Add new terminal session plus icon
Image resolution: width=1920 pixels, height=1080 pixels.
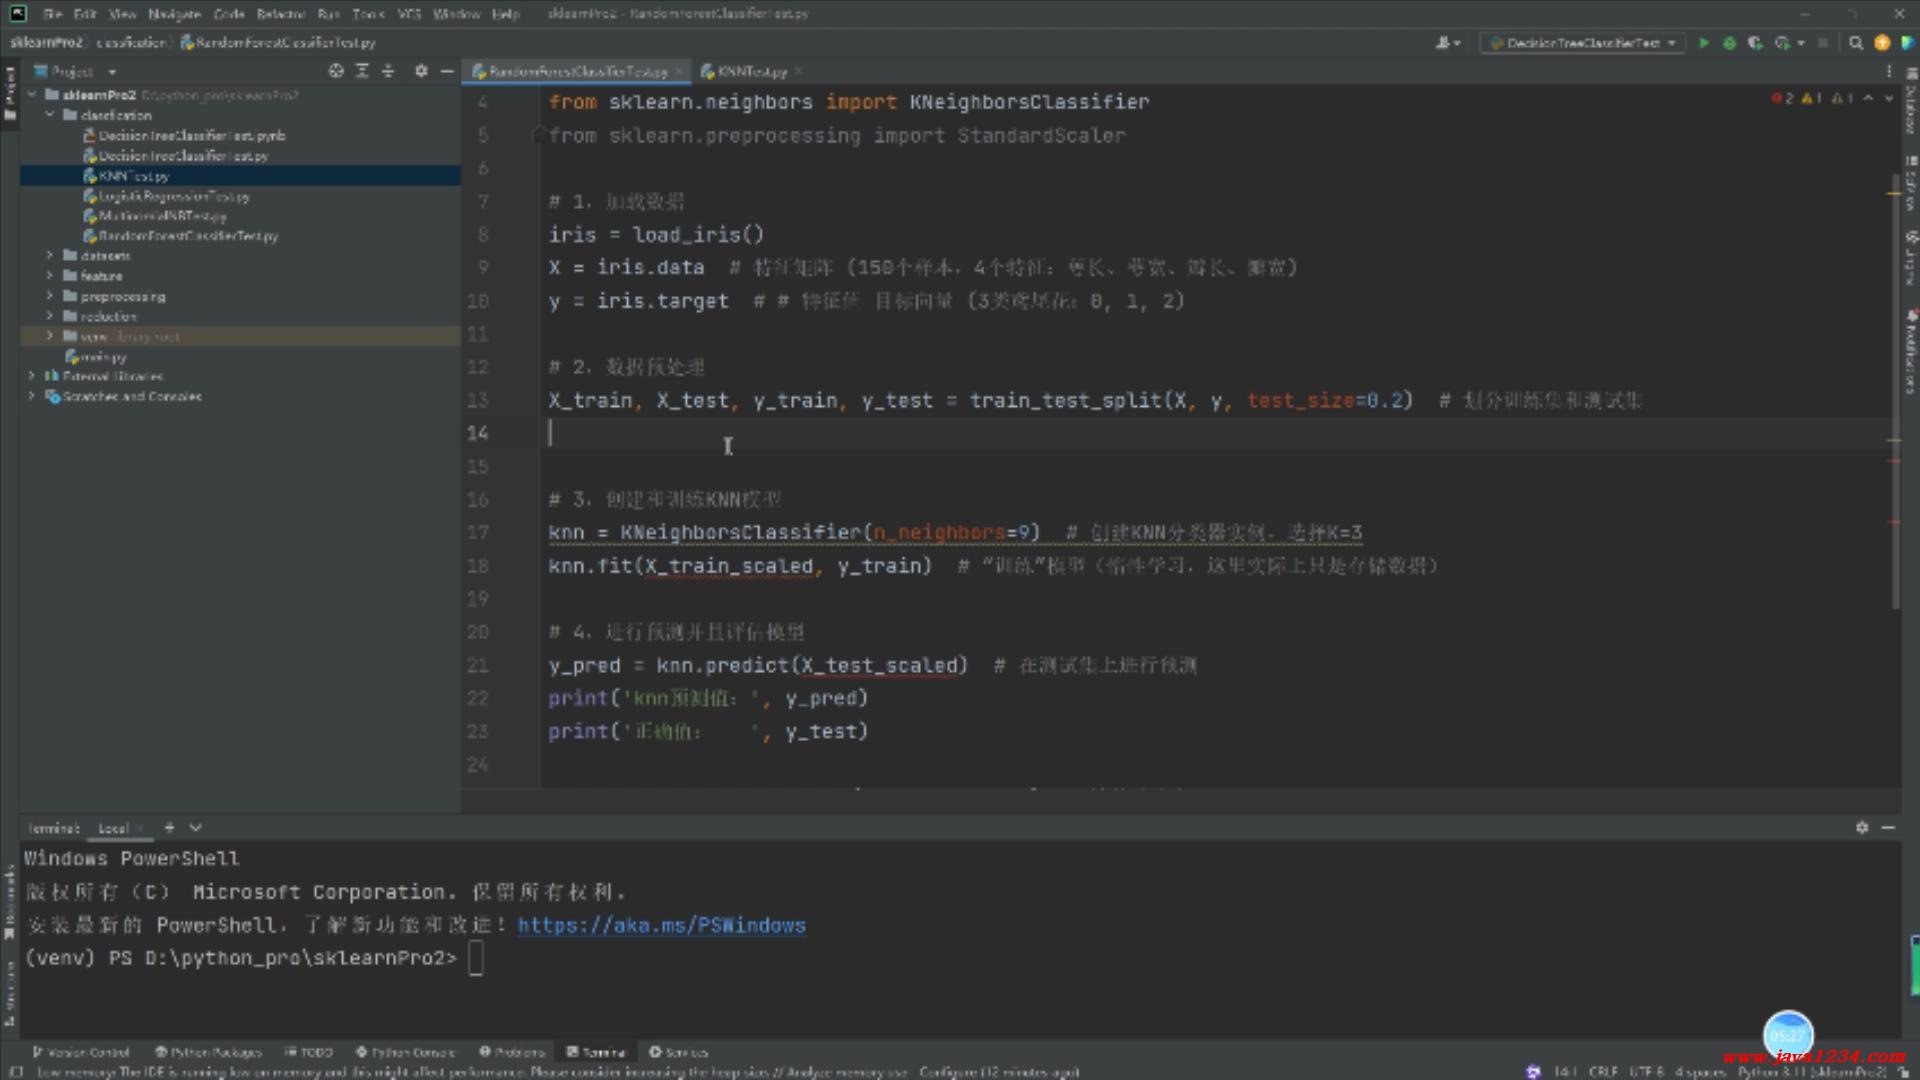169,828
